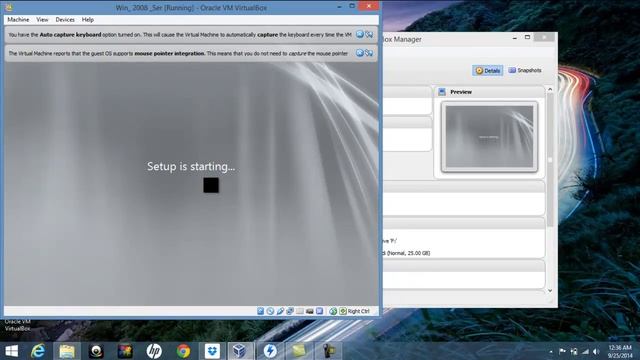
Task: Open the Devices menu
Action: pos(65,20)
